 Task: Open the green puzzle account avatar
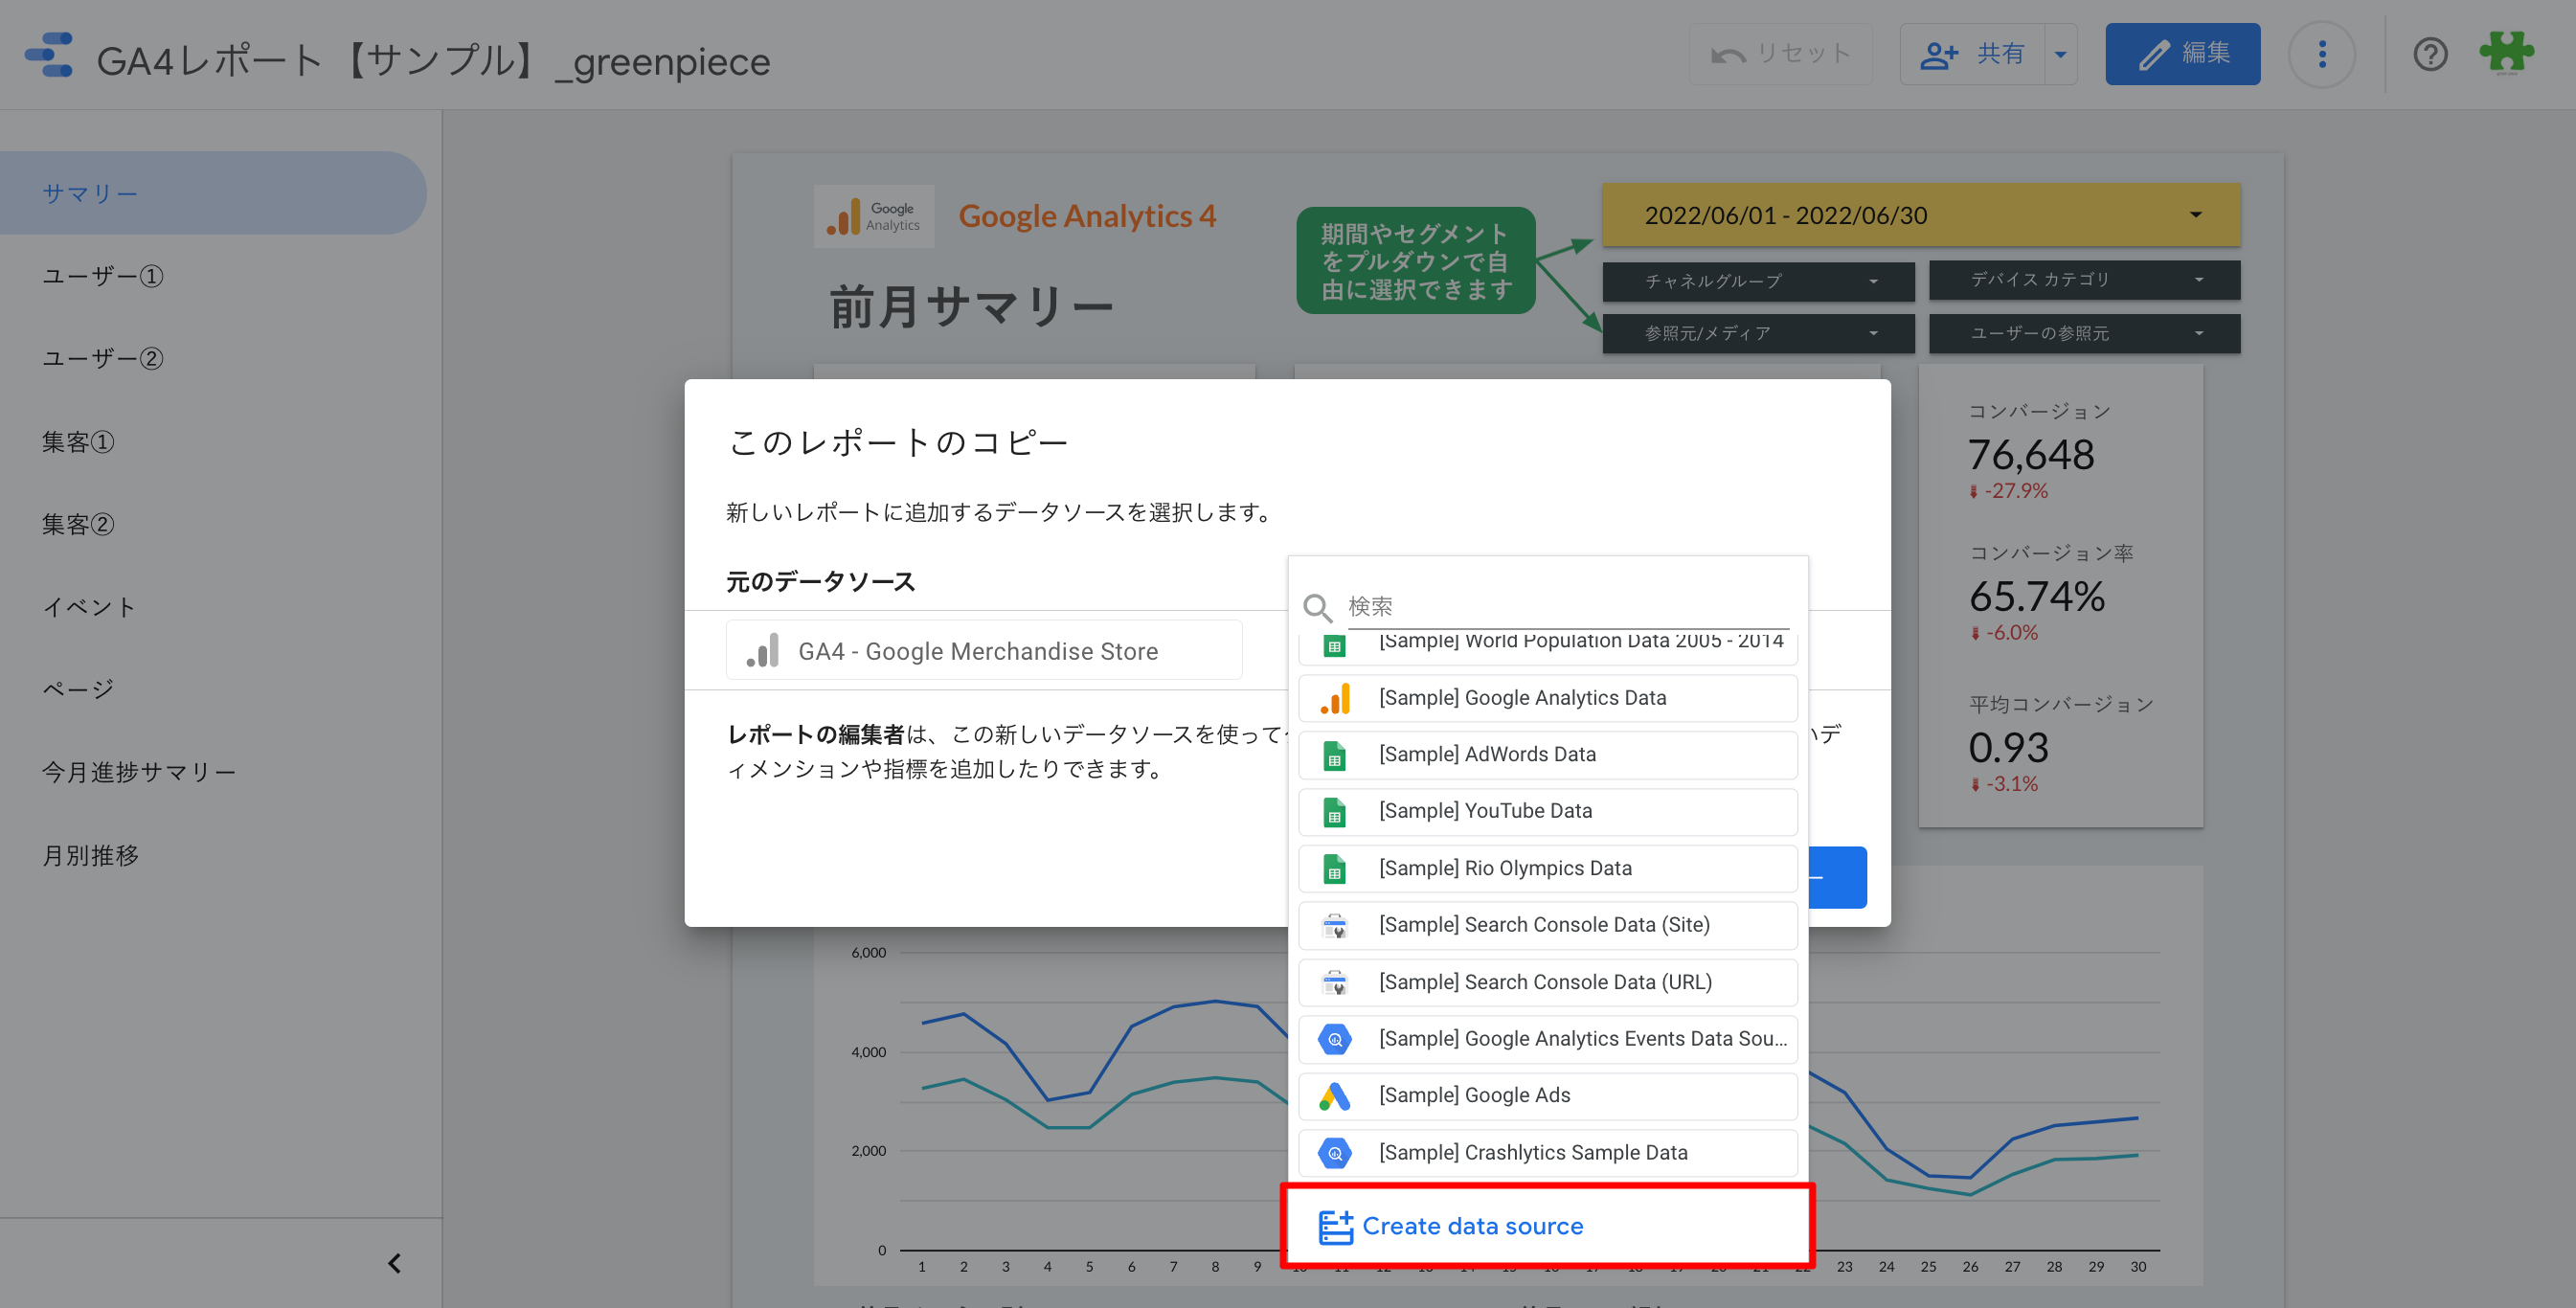point(2506,53)
